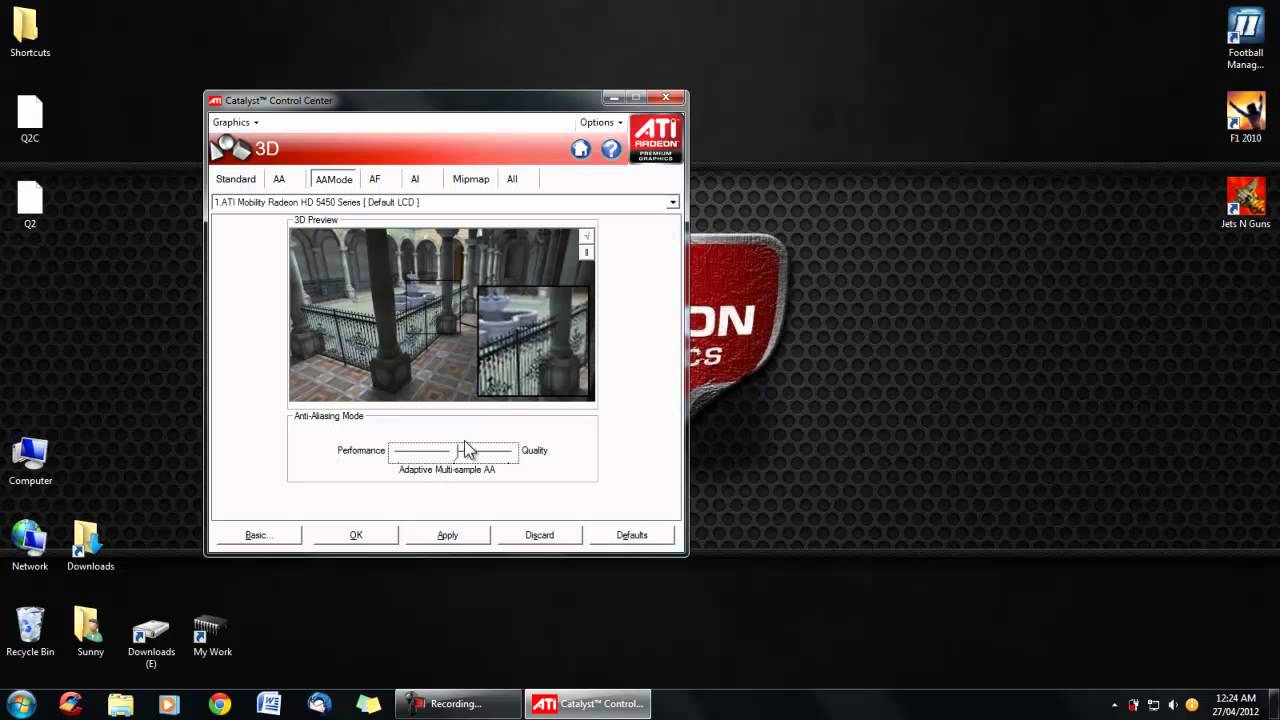Click the 3D Preview courtyard image

pos(442,315)
